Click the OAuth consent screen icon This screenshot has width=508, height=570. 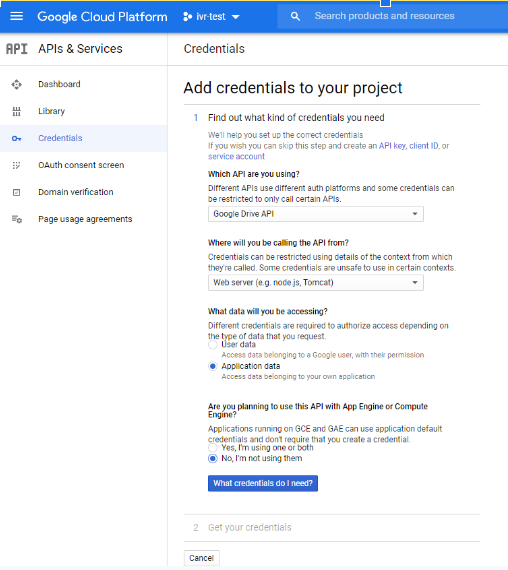tap(16, 165)
